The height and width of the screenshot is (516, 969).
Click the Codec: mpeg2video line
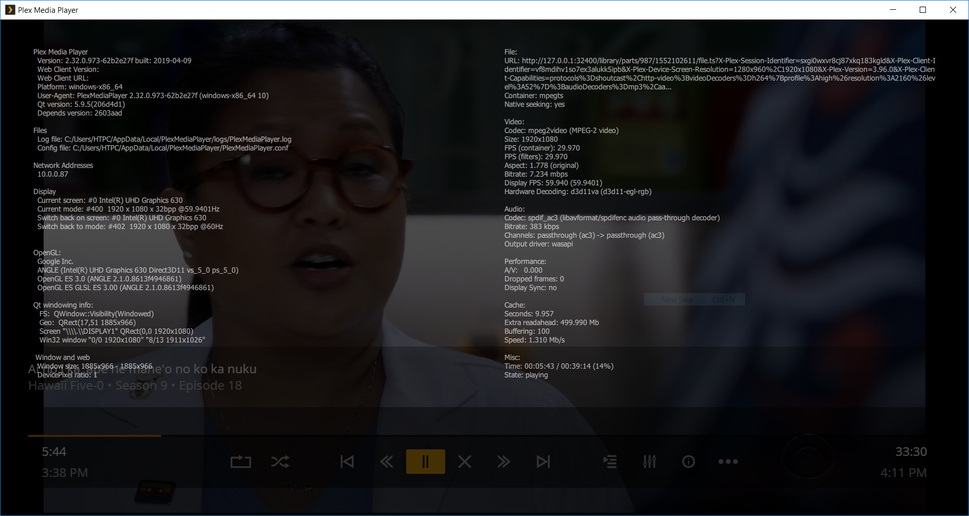coord(561,131)
